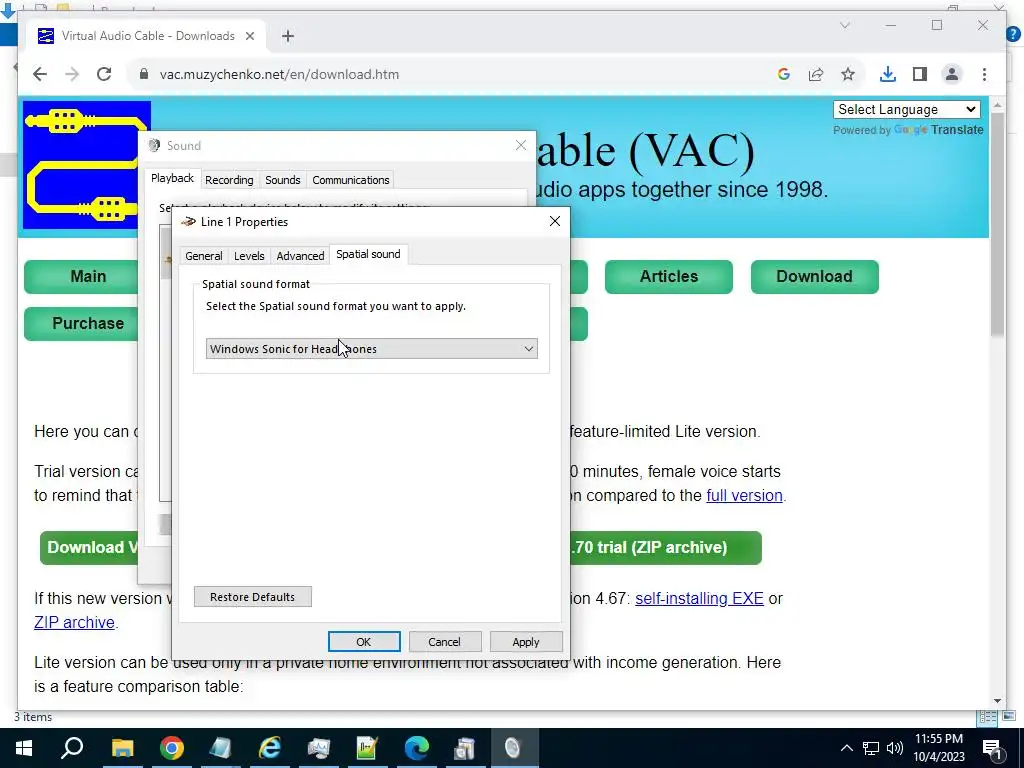Open the Windows Start menu

pyautogui.click(x=24, y=748)
